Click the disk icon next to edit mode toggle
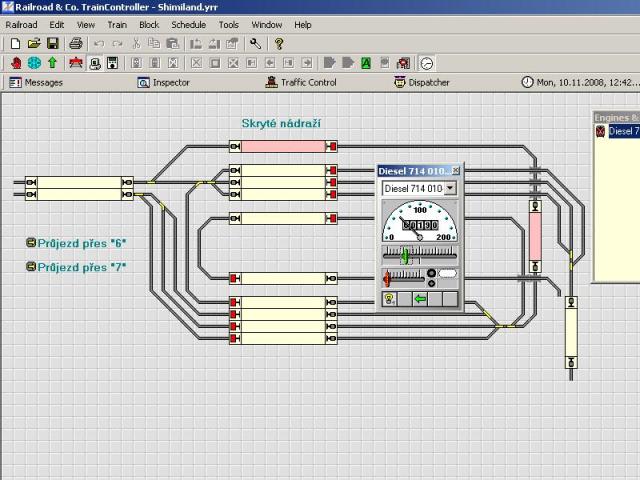Viewport: 640px width, 480px height. coord(113,63)
